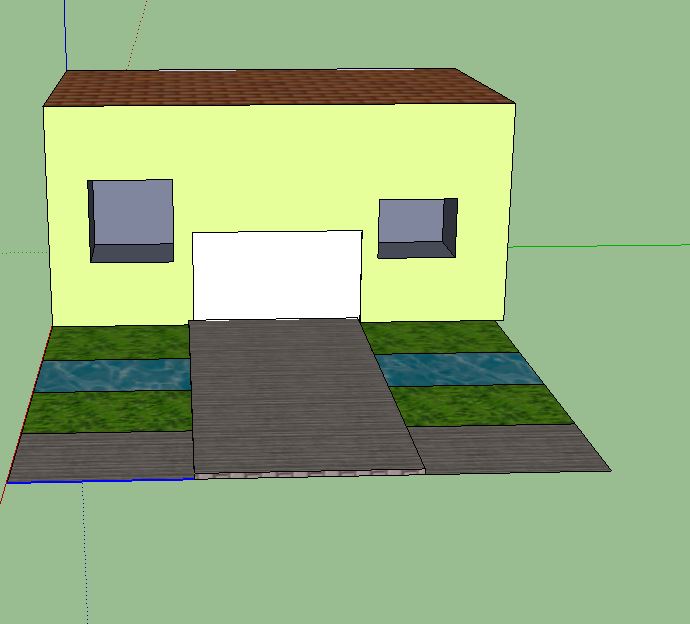The width and height of the screenshot is (690, 624).
Task: Click the blue vertical axis above the roof
Action: (66, 35)
